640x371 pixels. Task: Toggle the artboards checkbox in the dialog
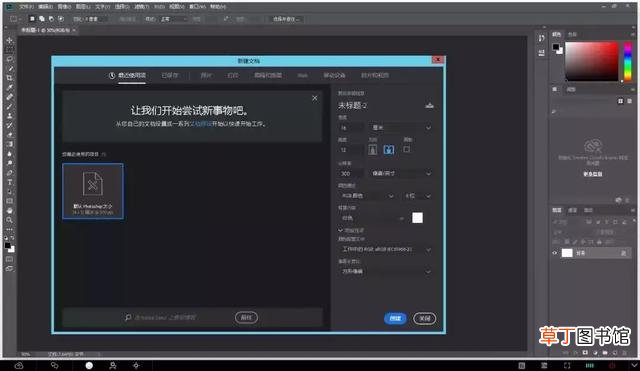407,149
